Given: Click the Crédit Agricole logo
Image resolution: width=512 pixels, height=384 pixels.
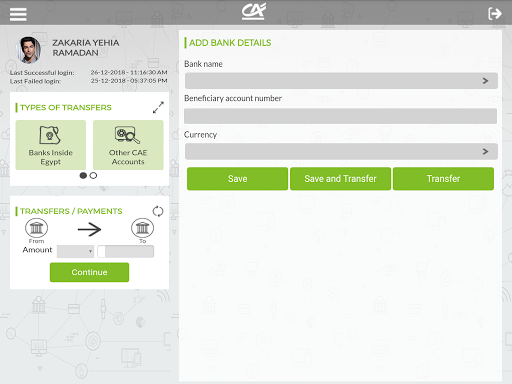Looking at the screenshot, I should pos(254,12).
